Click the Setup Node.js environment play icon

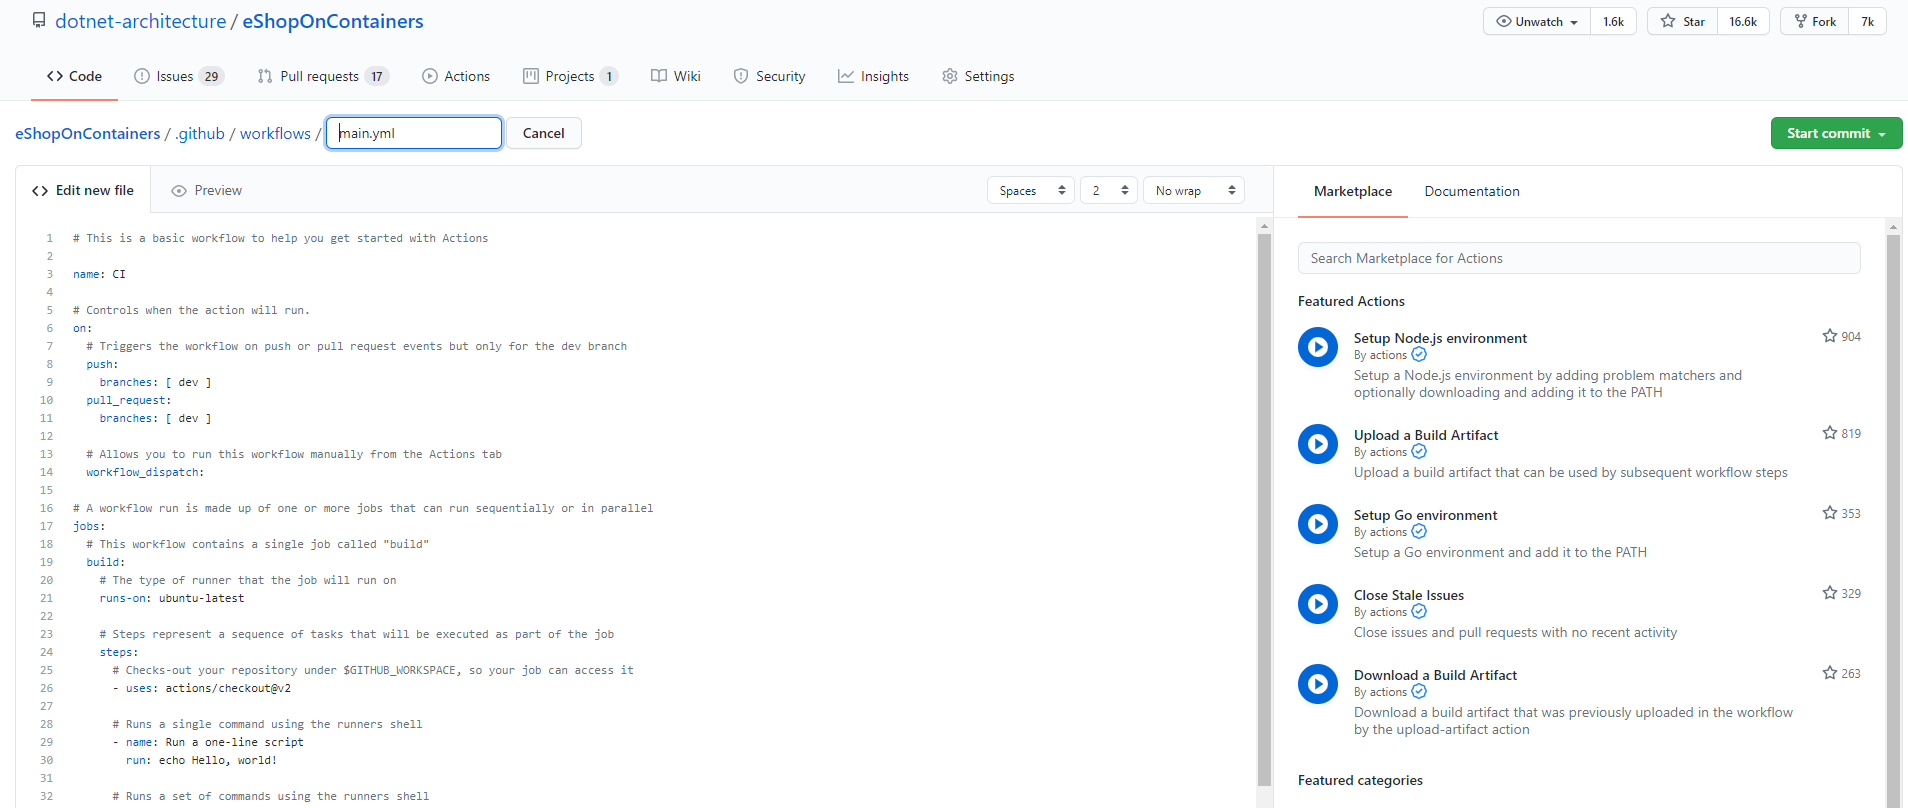1318,347
